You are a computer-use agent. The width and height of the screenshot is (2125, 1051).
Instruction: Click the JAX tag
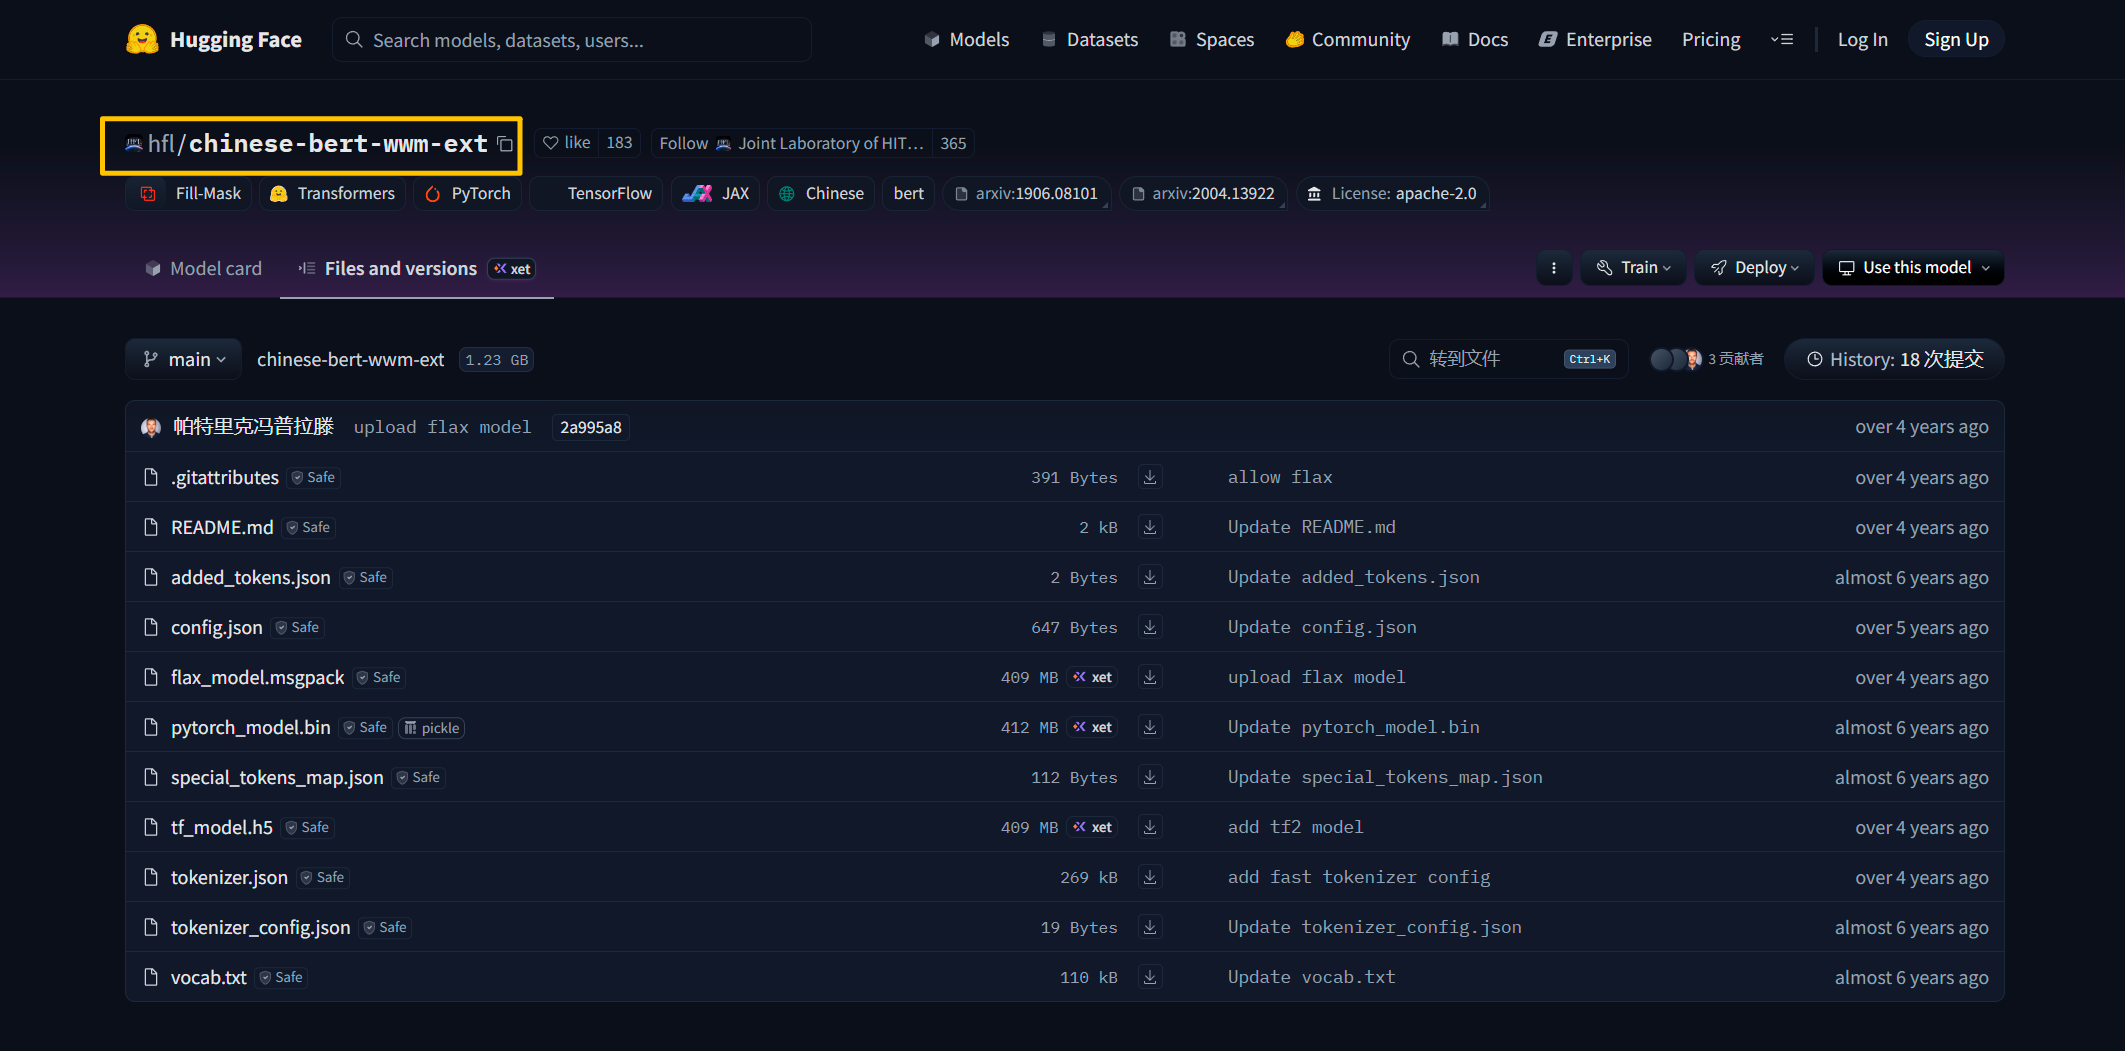(x=715, y=194)
